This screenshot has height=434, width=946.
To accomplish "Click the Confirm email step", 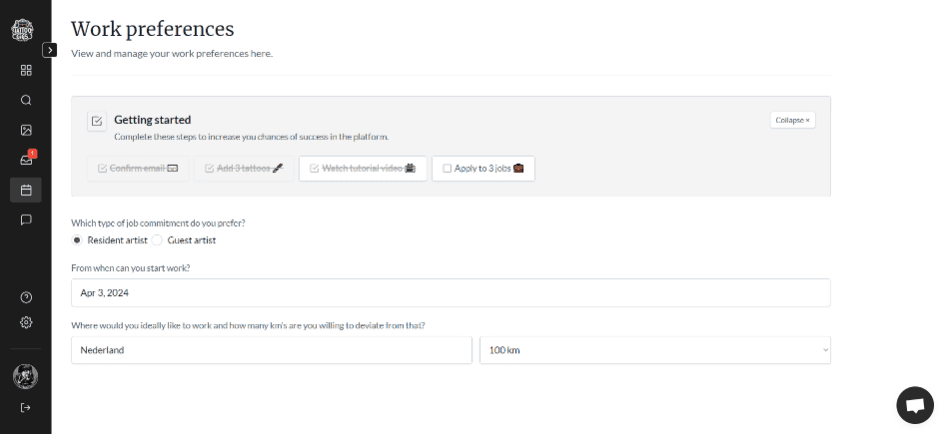I will point(138,168).
